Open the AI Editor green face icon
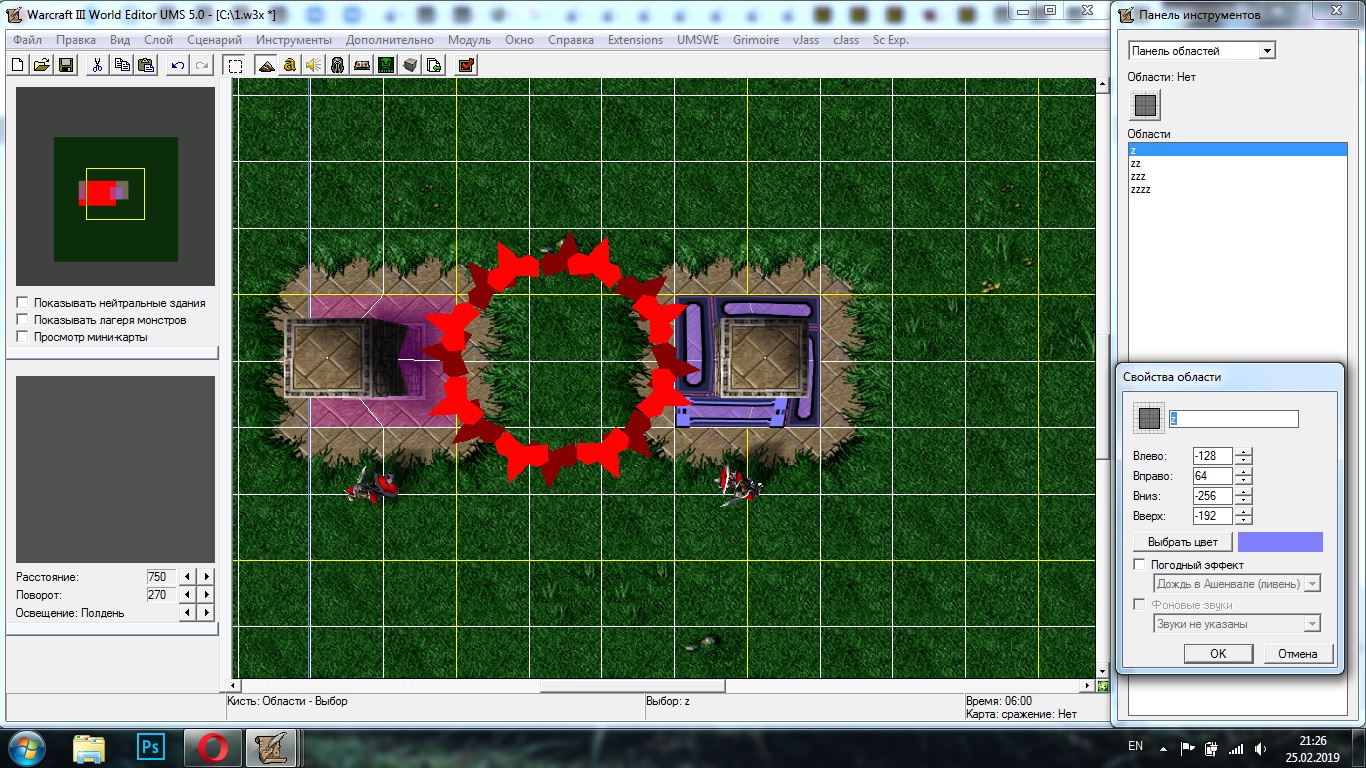The height and width of the screenshot is (768, 1366). tap(386, 65)
